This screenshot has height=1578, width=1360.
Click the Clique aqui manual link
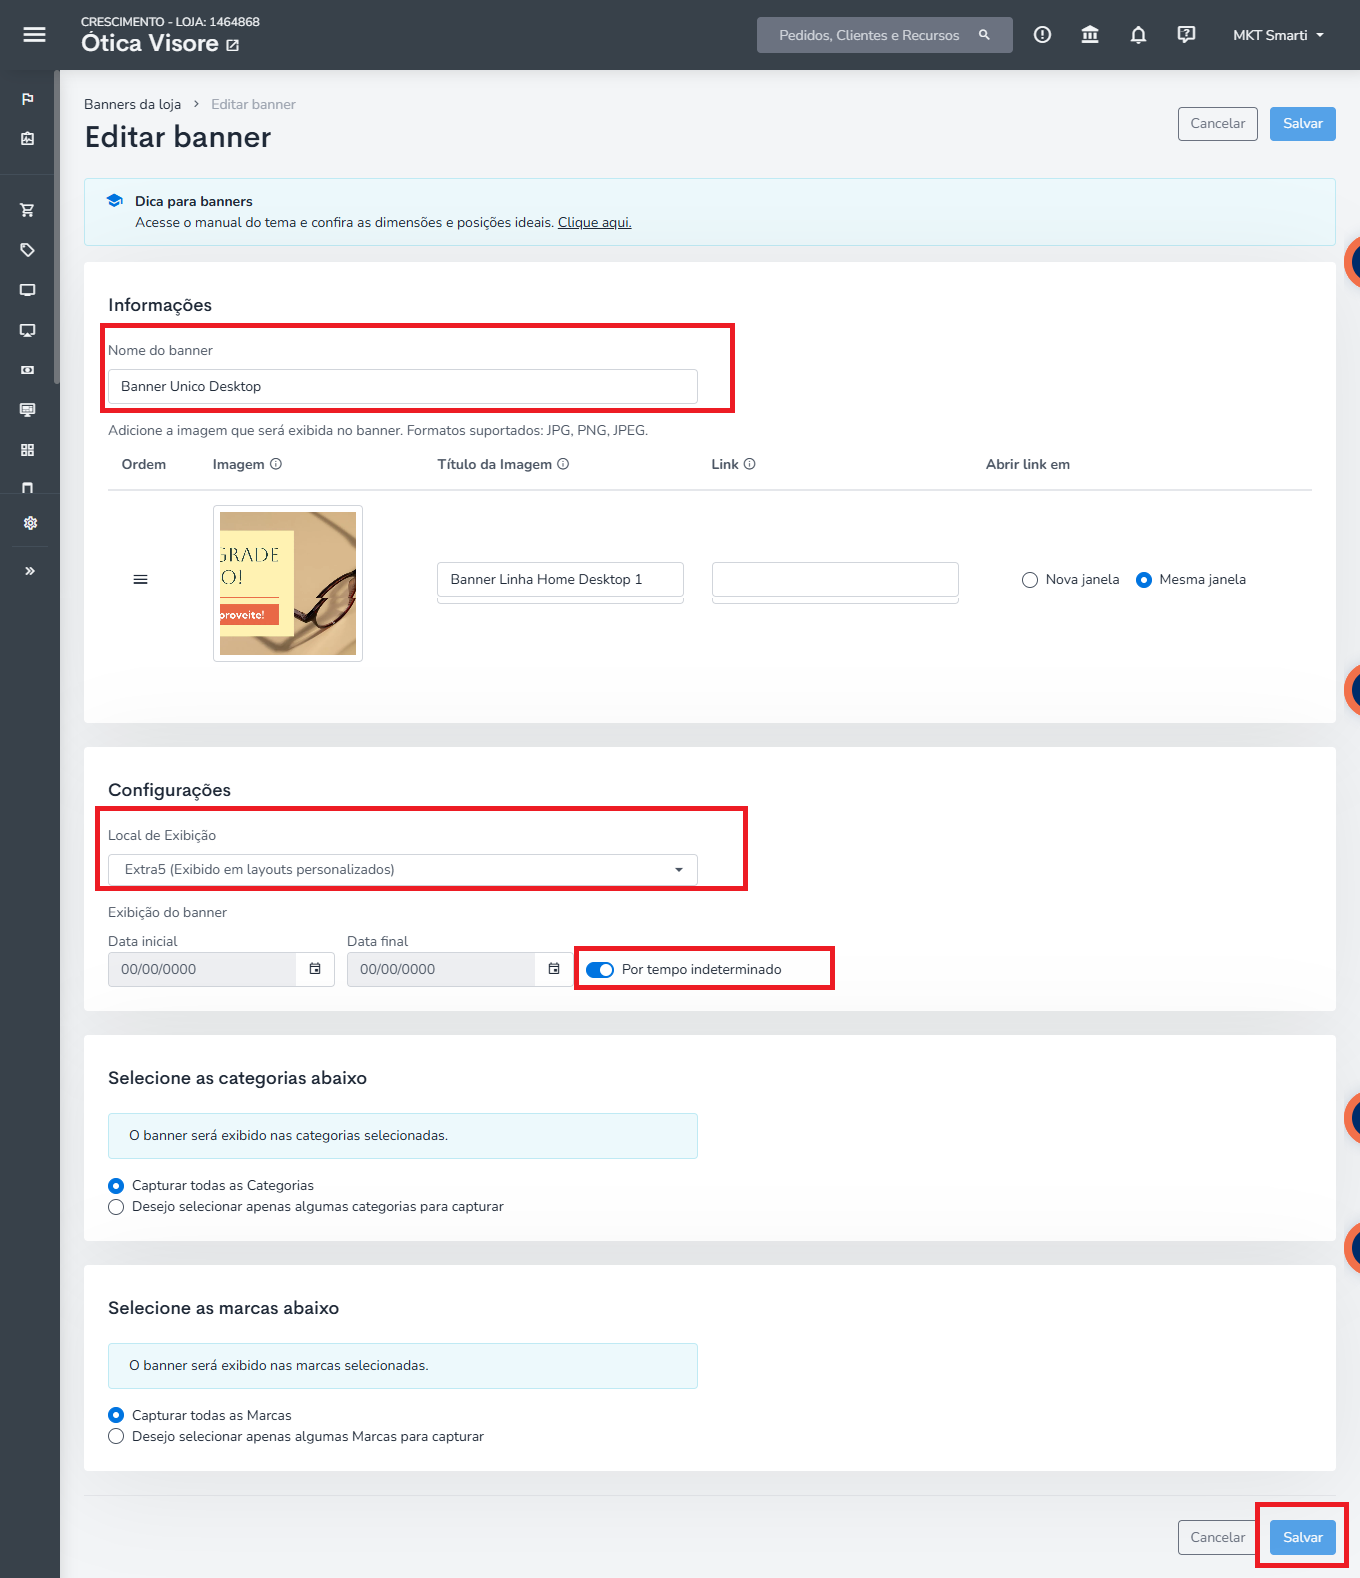click(x=594, y=222)
